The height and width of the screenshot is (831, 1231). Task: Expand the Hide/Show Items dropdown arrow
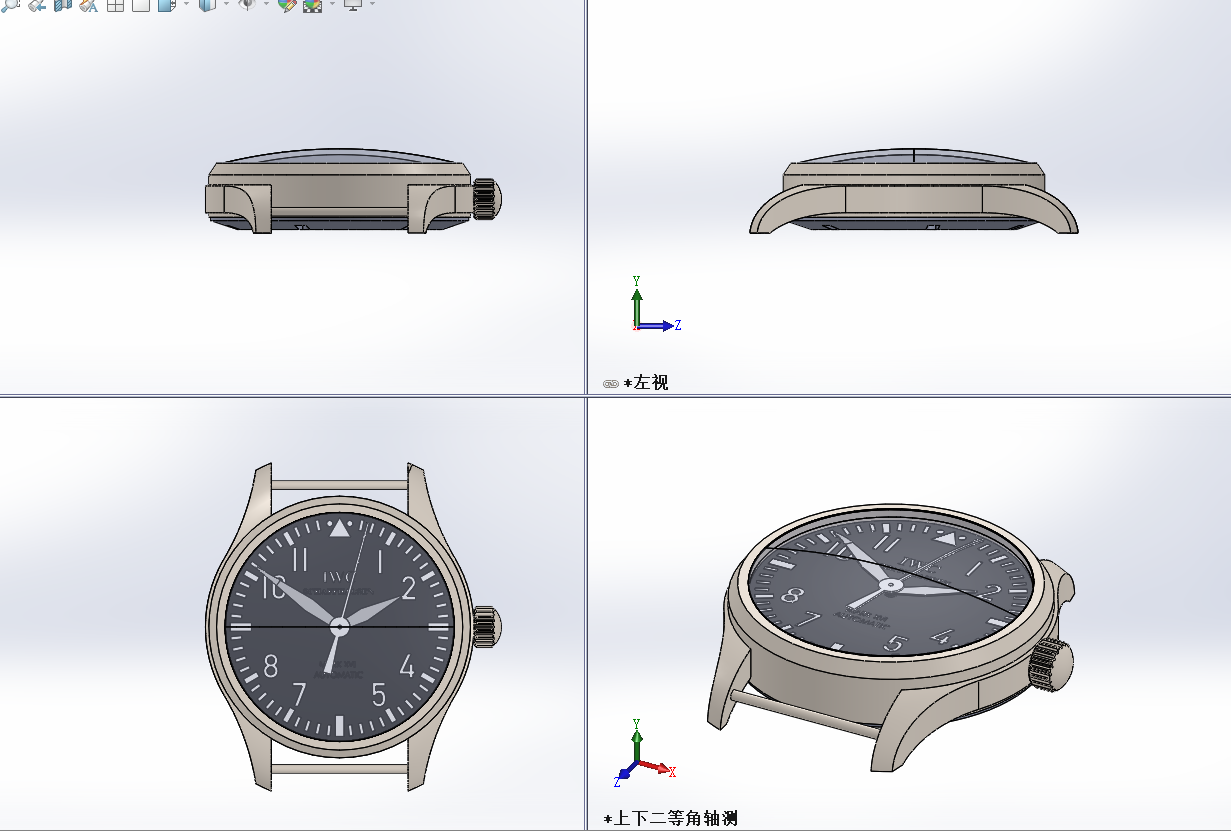(266, 4)
